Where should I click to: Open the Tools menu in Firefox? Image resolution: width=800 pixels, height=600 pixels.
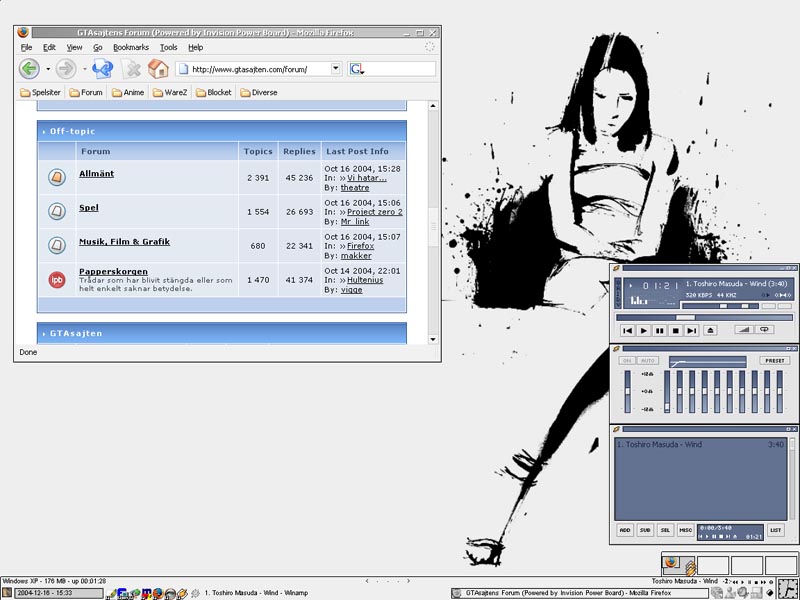click(169, 47)
